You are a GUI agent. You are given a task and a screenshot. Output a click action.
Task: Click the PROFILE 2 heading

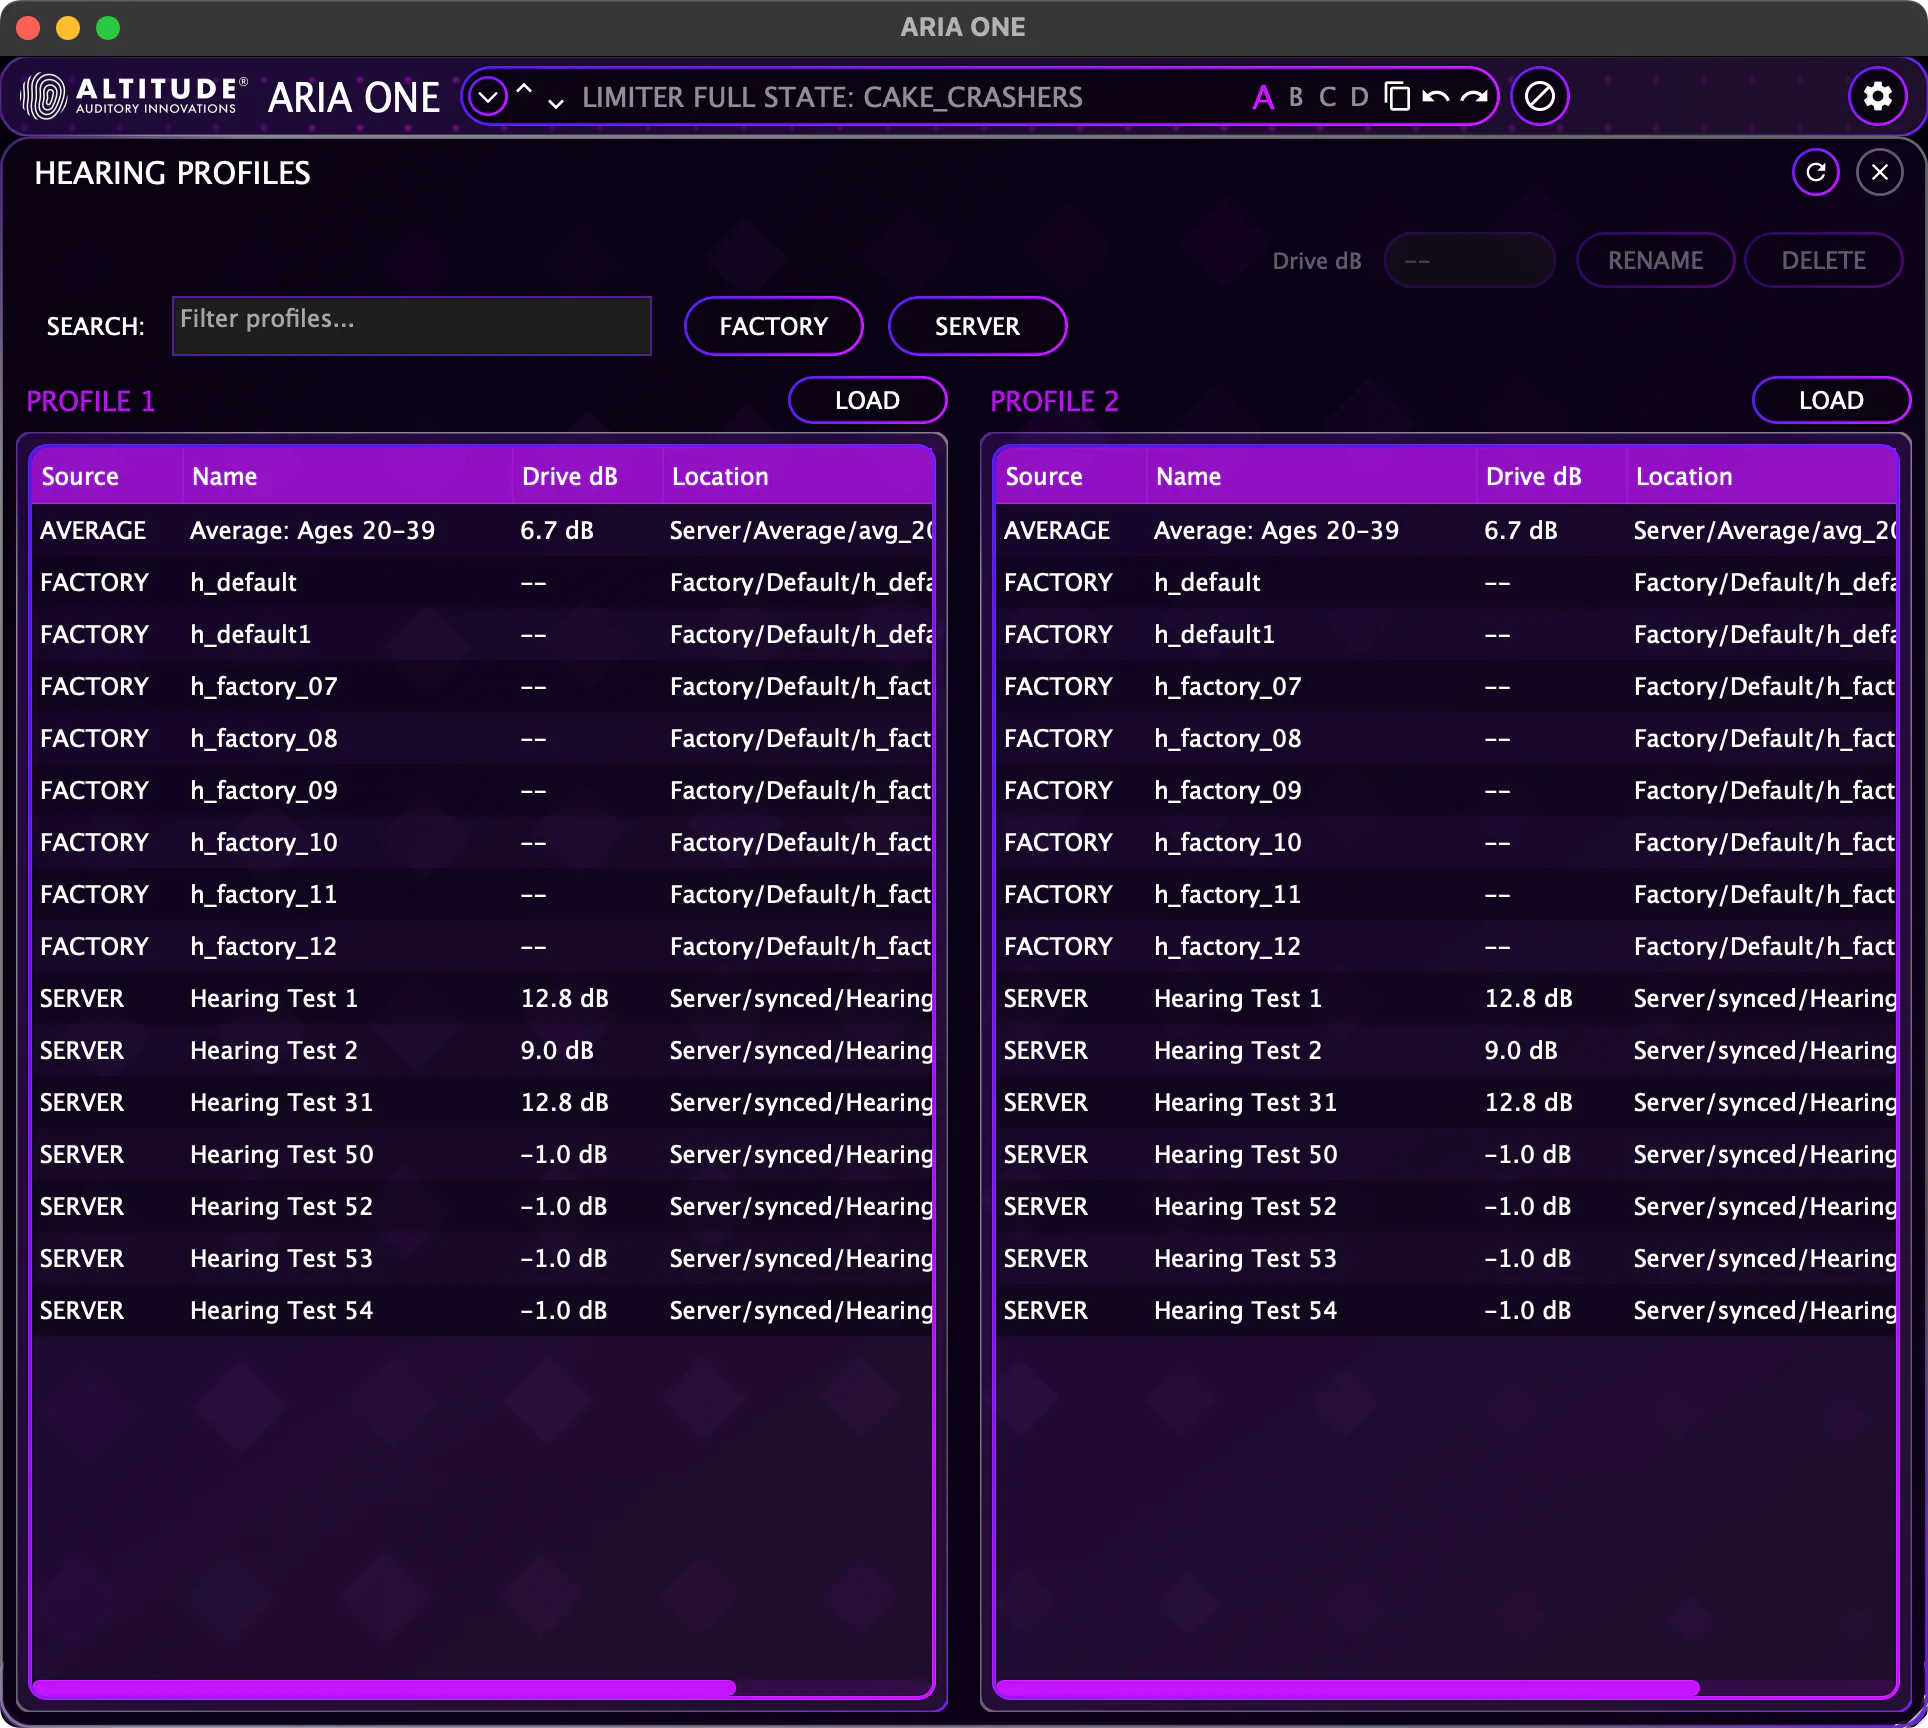pos(1055,401)
